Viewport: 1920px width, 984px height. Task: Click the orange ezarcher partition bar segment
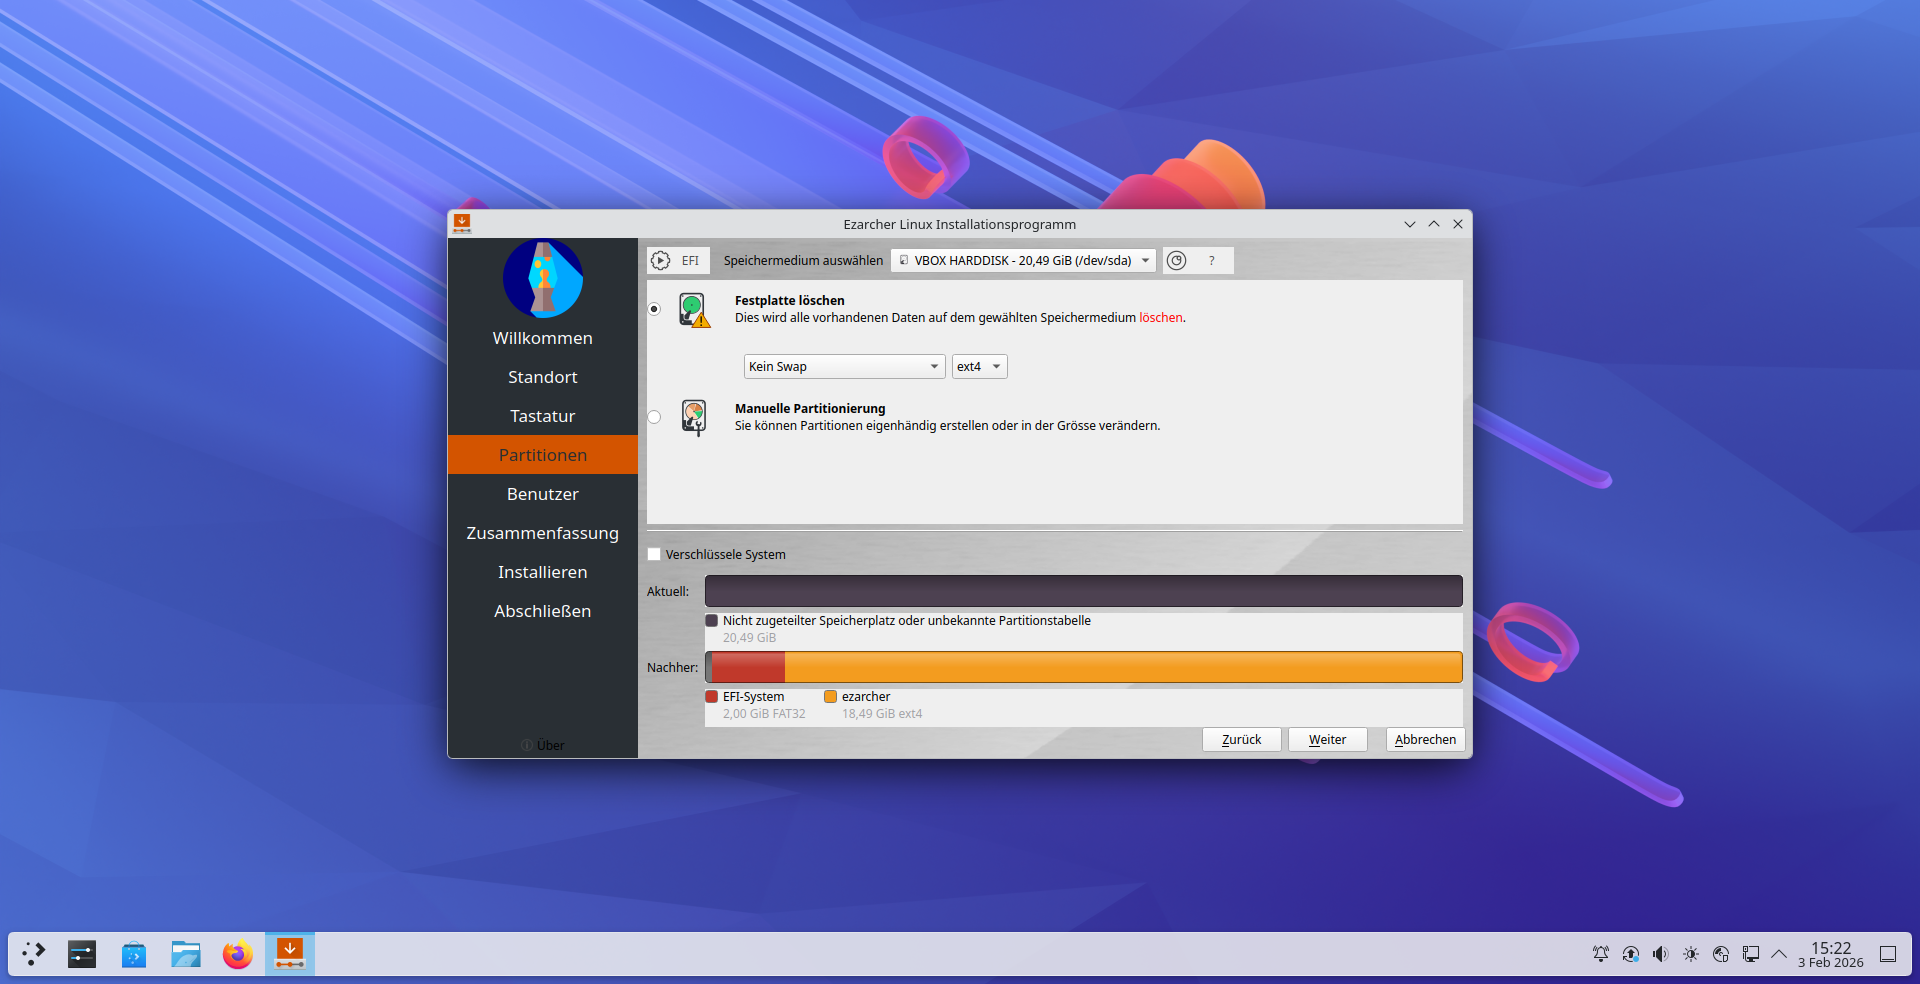pyautogui.click(x=1122, y=667)
